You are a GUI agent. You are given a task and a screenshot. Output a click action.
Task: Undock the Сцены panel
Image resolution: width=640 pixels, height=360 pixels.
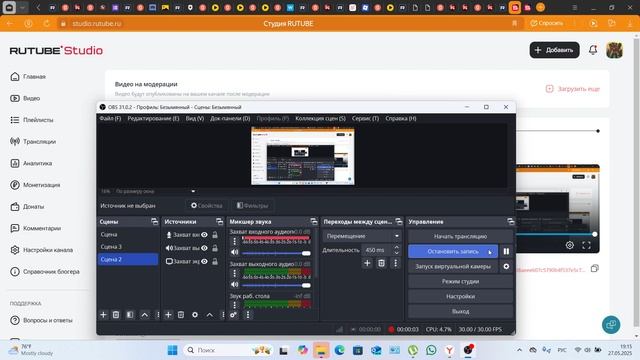[154, 222]
